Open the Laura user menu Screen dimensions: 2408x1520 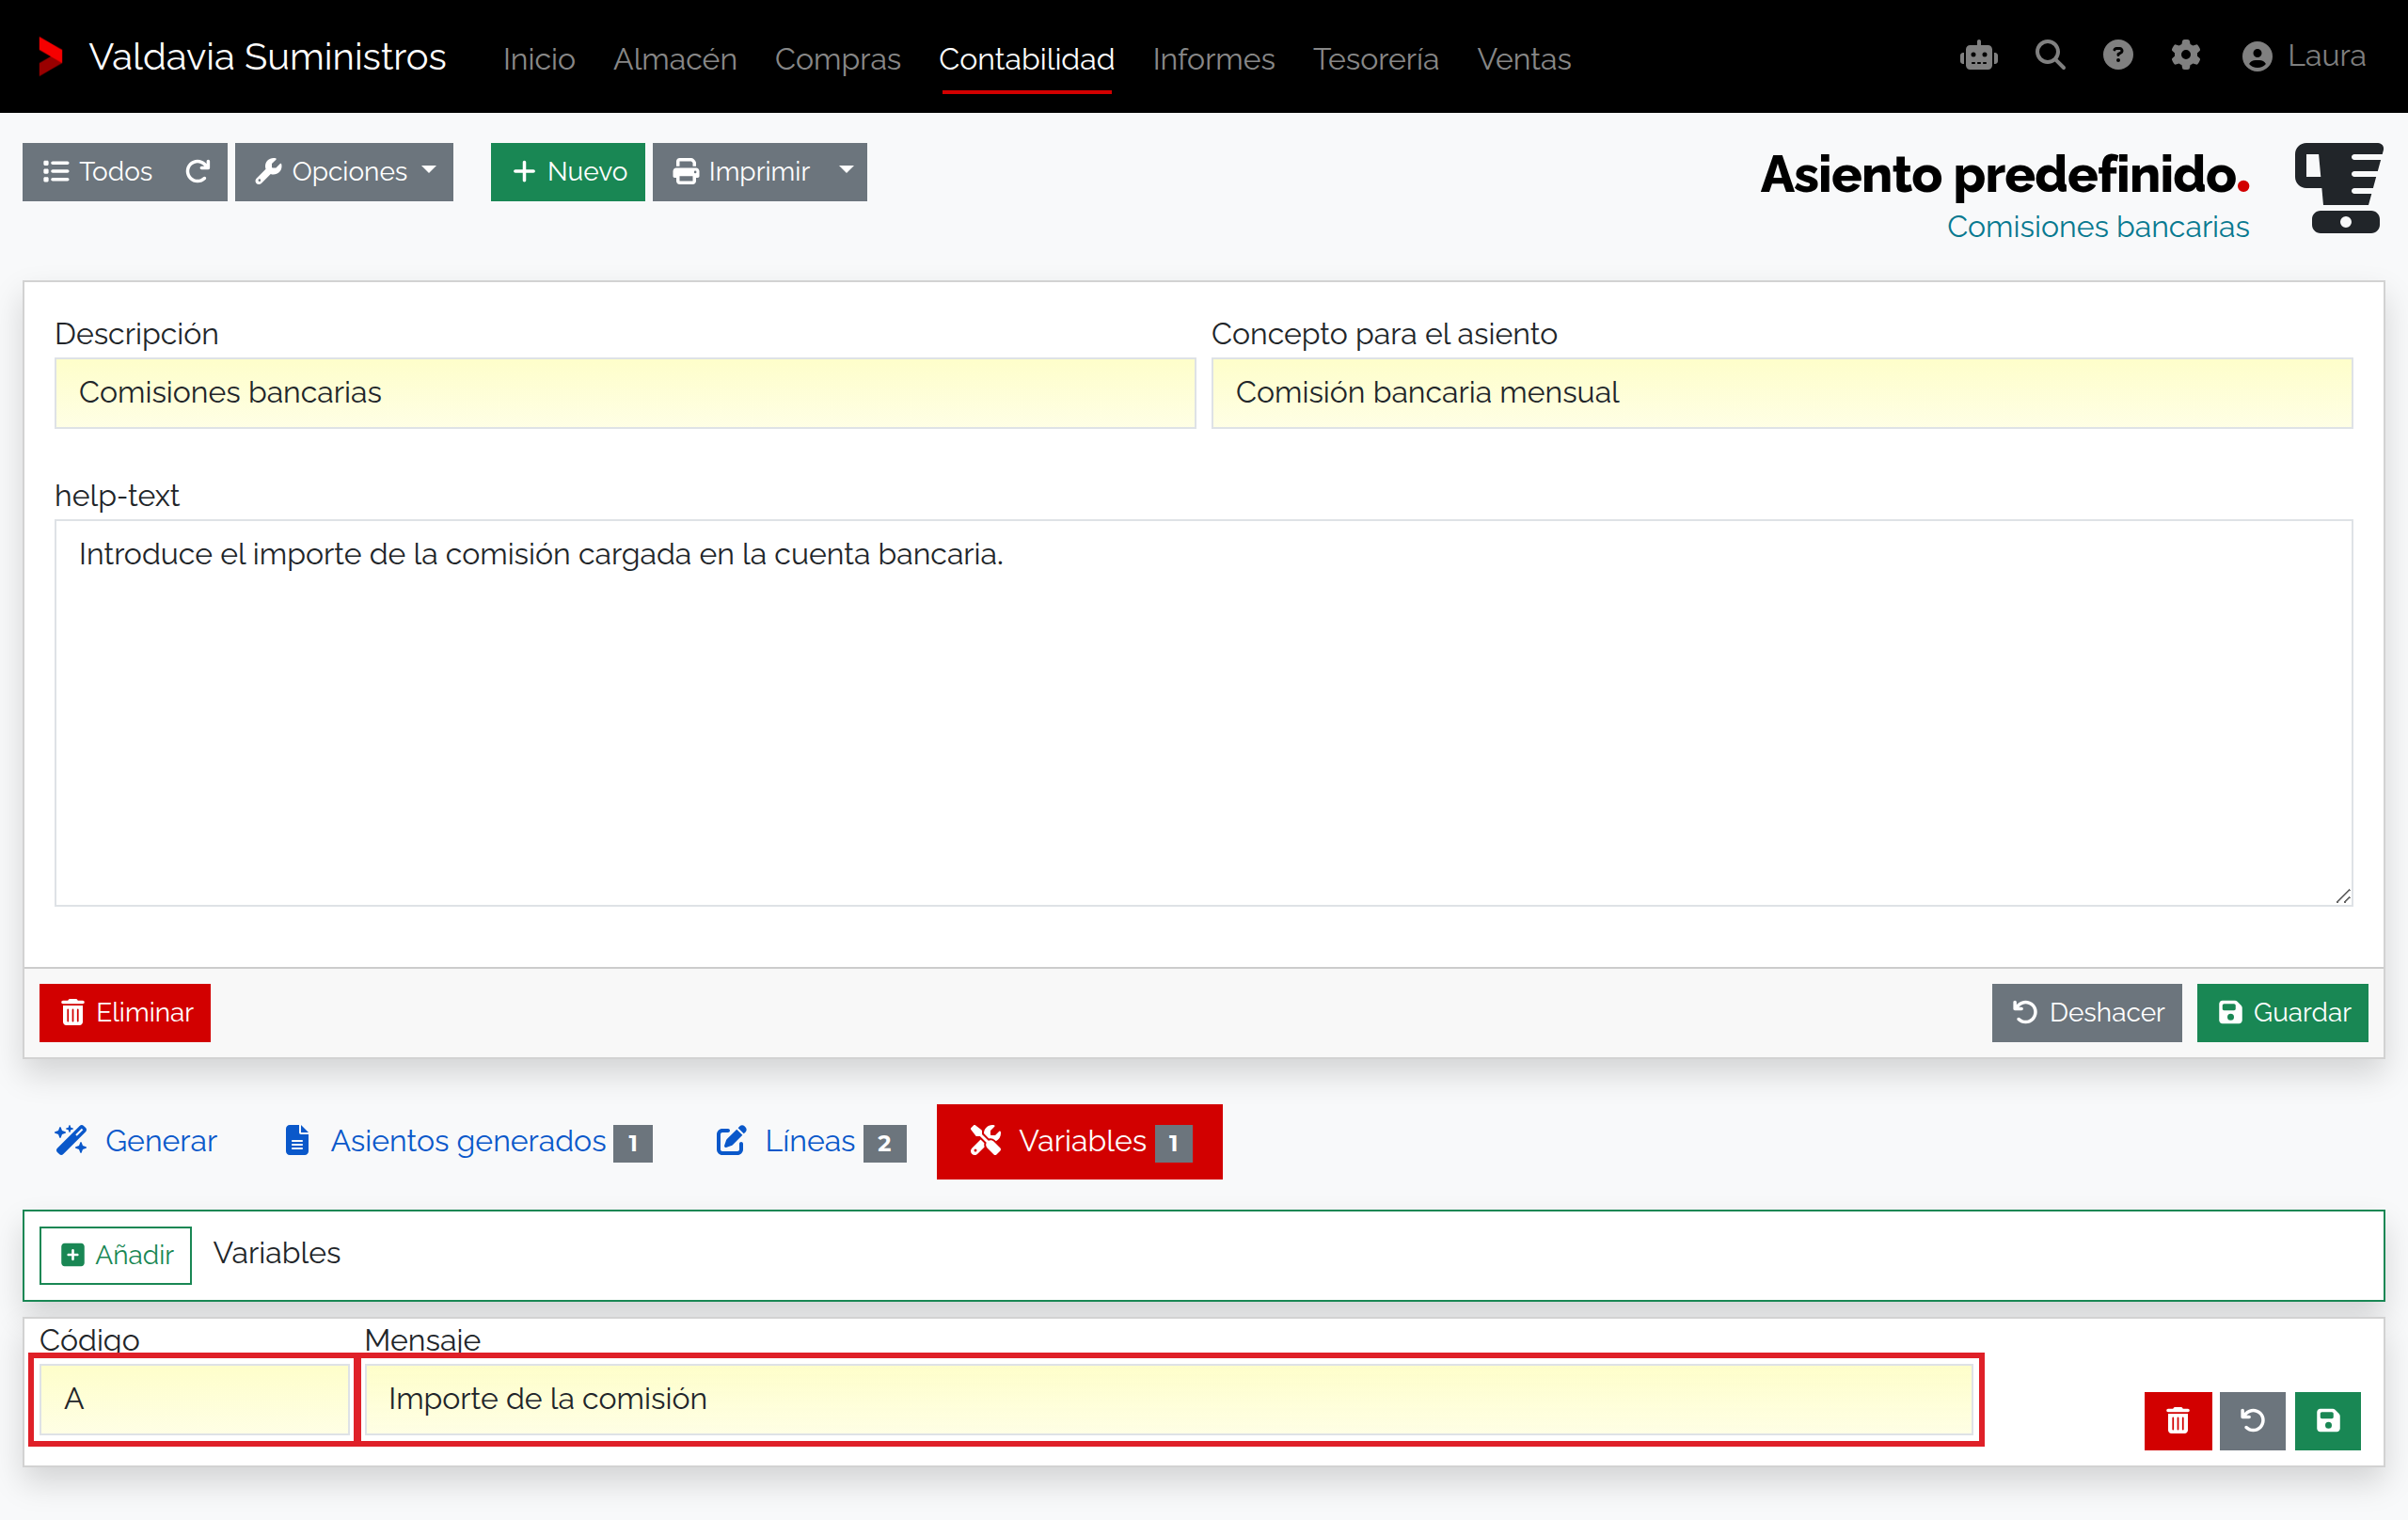click(2304, 56)
